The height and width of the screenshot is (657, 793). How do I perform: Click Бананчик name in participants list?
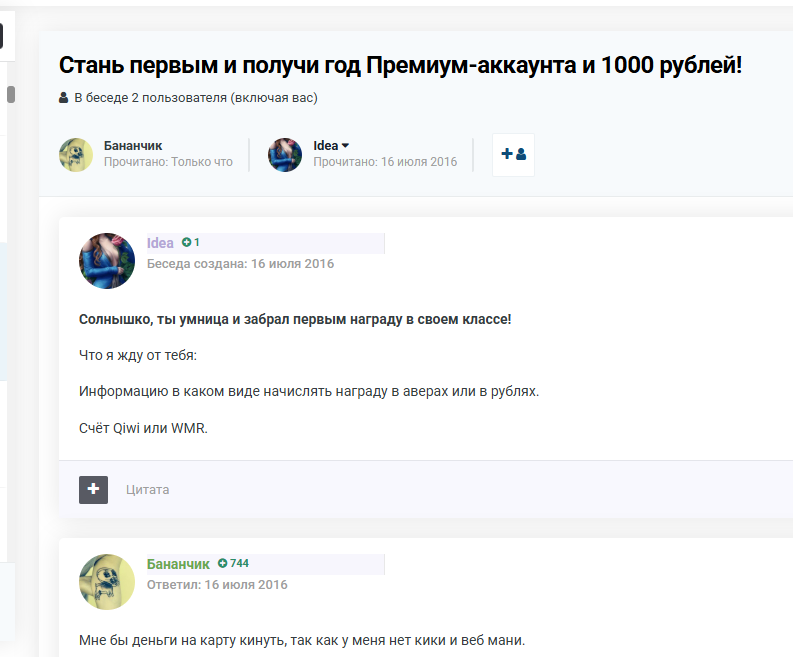(133, 146)
